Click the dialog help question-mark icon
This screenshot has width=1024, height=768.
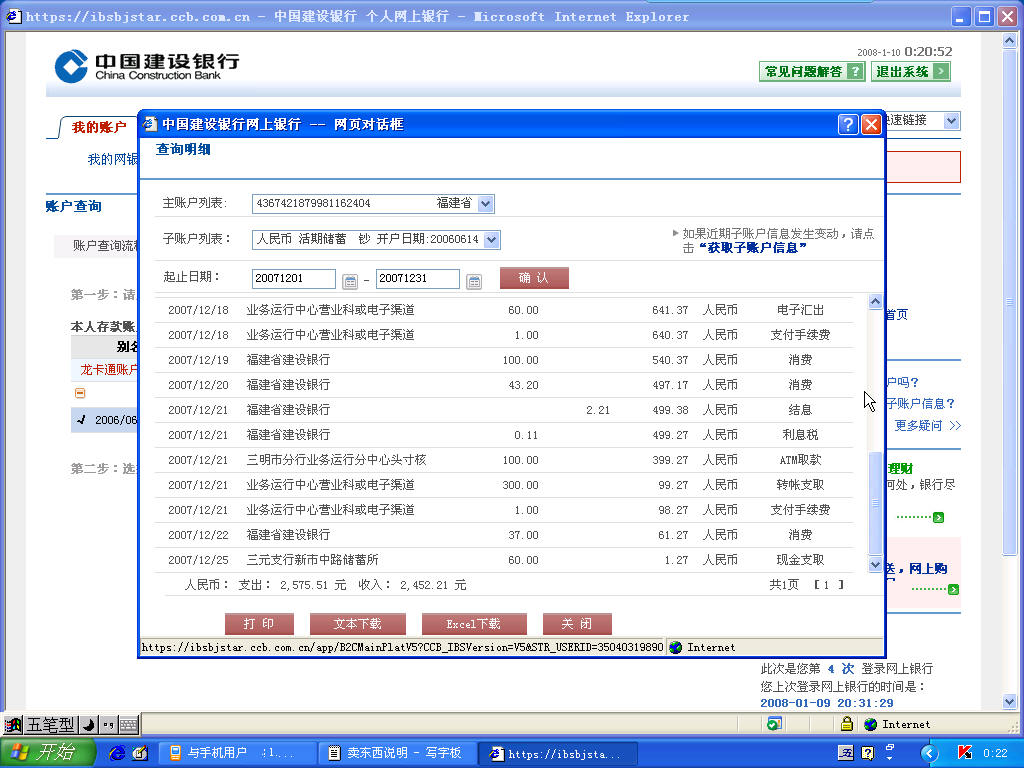click(847, 124)
